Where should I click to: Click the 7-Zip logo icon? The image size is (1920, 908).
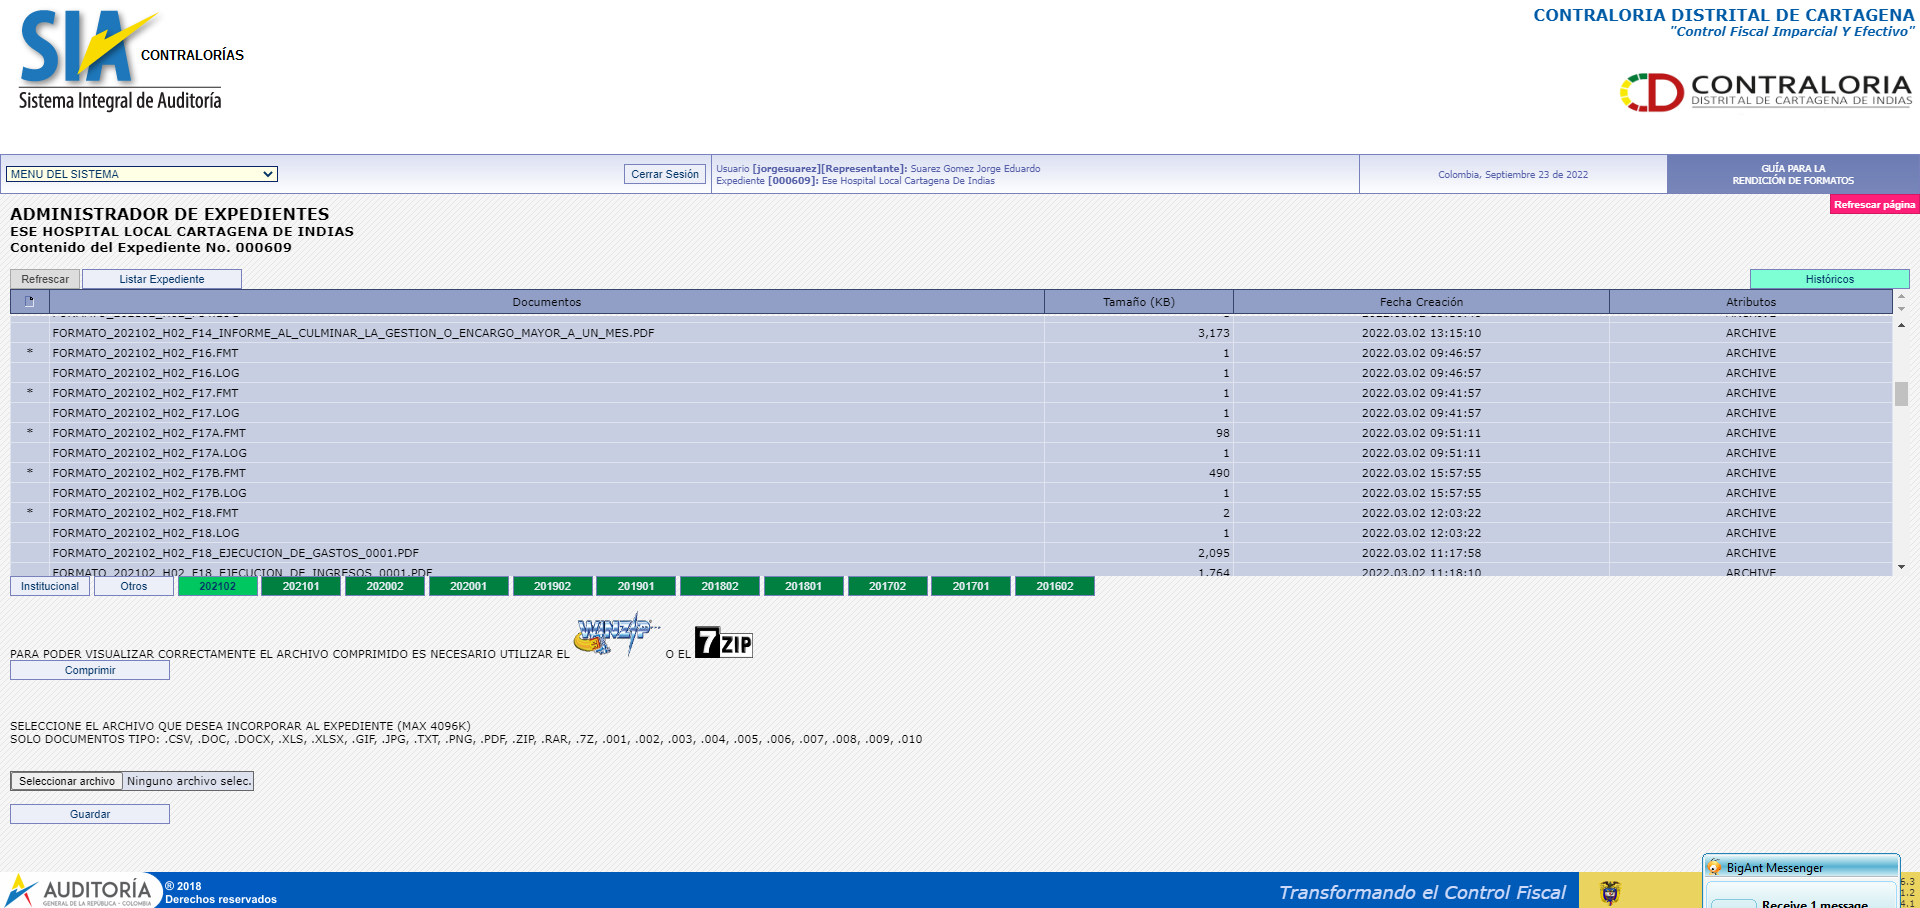tap(723, 643)
